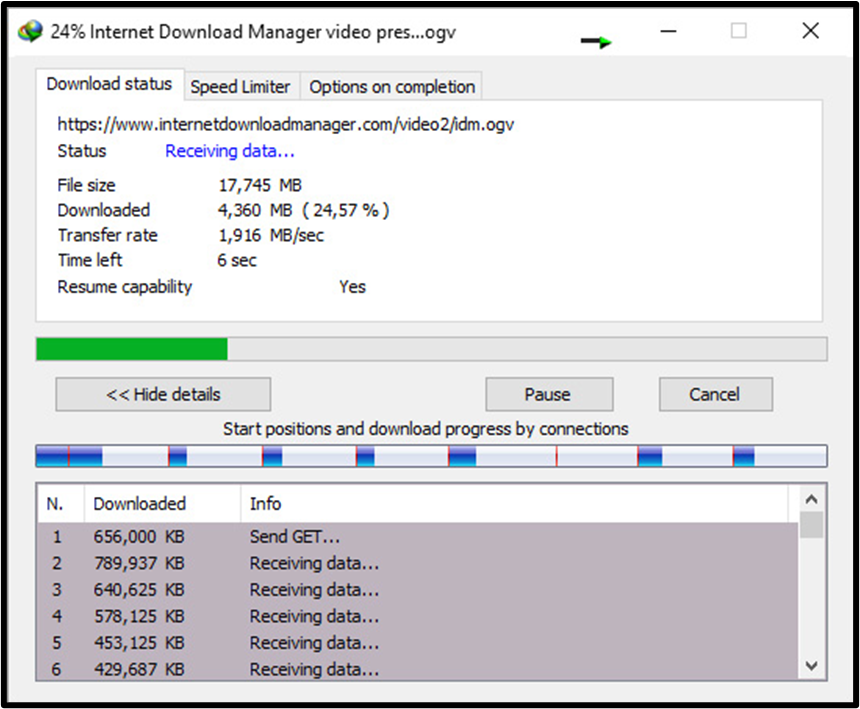Click the Resume capability label

pos(125,287)
